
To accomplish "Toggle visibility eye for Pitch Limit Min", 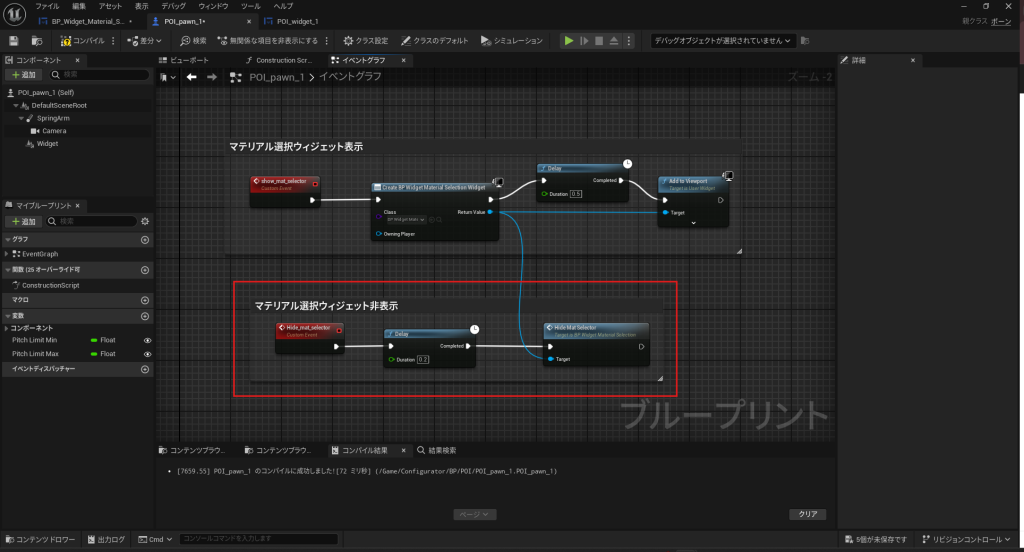I will tap(147, 340).
